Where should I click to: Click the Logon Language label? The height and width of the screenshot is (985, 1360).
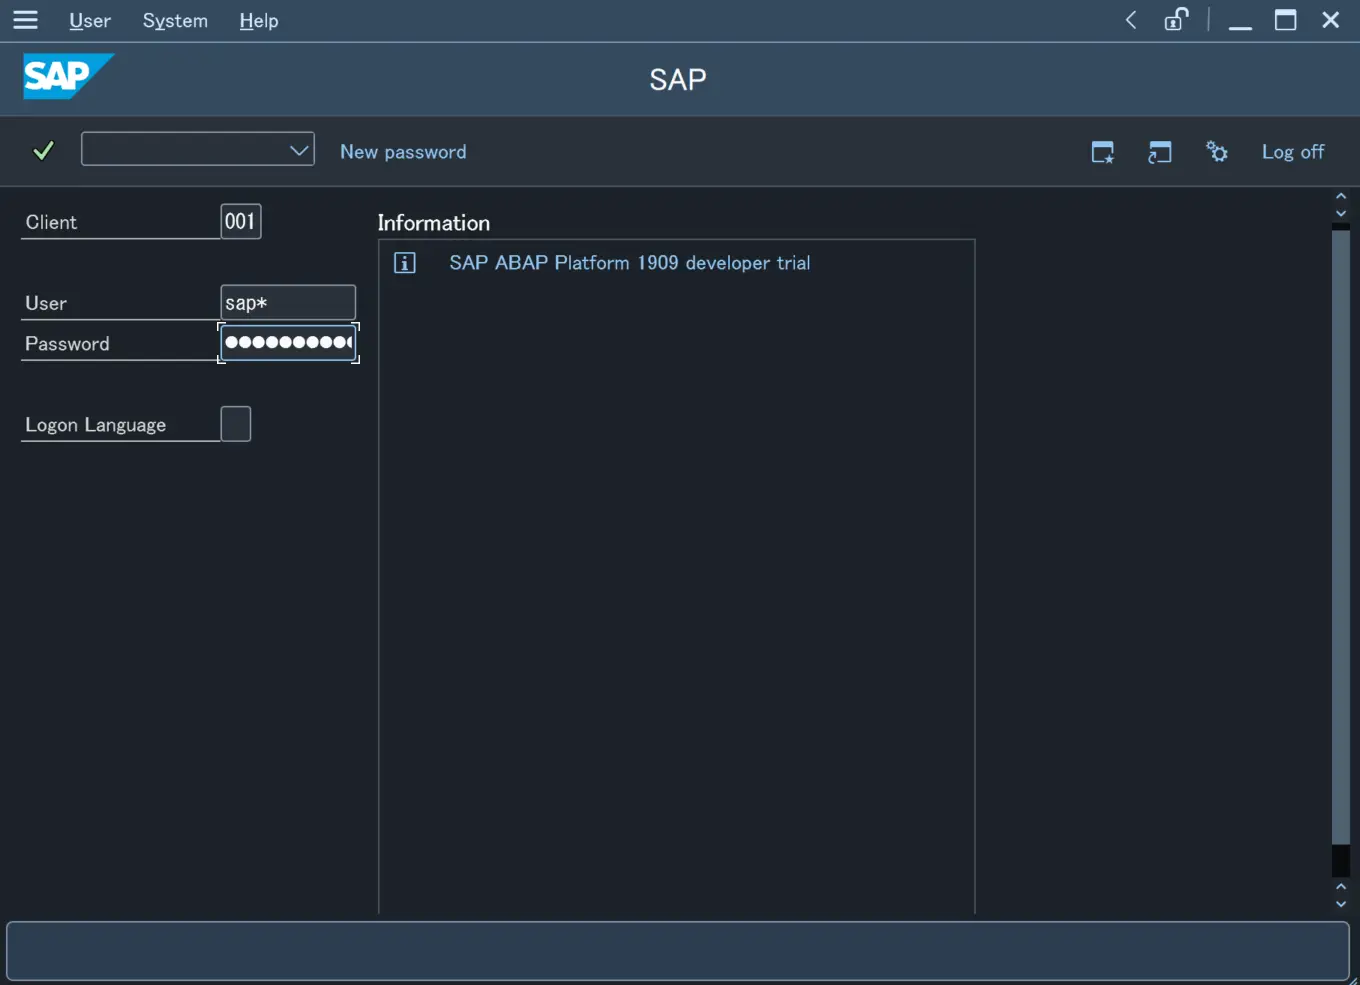96,425
